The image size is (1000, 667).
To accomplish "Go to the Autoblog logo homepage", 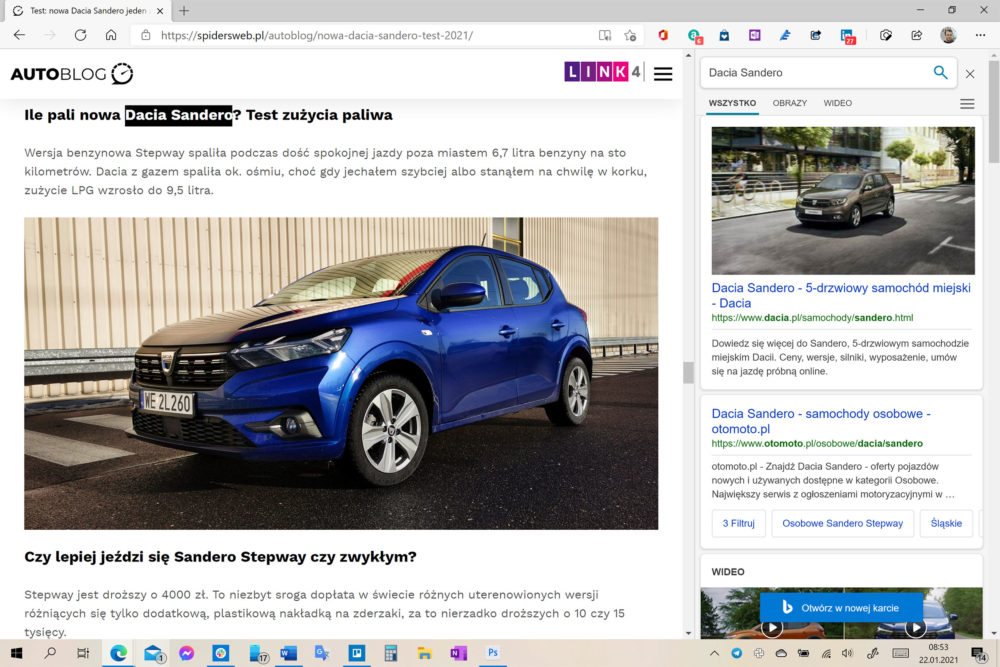I will point(71,74).
